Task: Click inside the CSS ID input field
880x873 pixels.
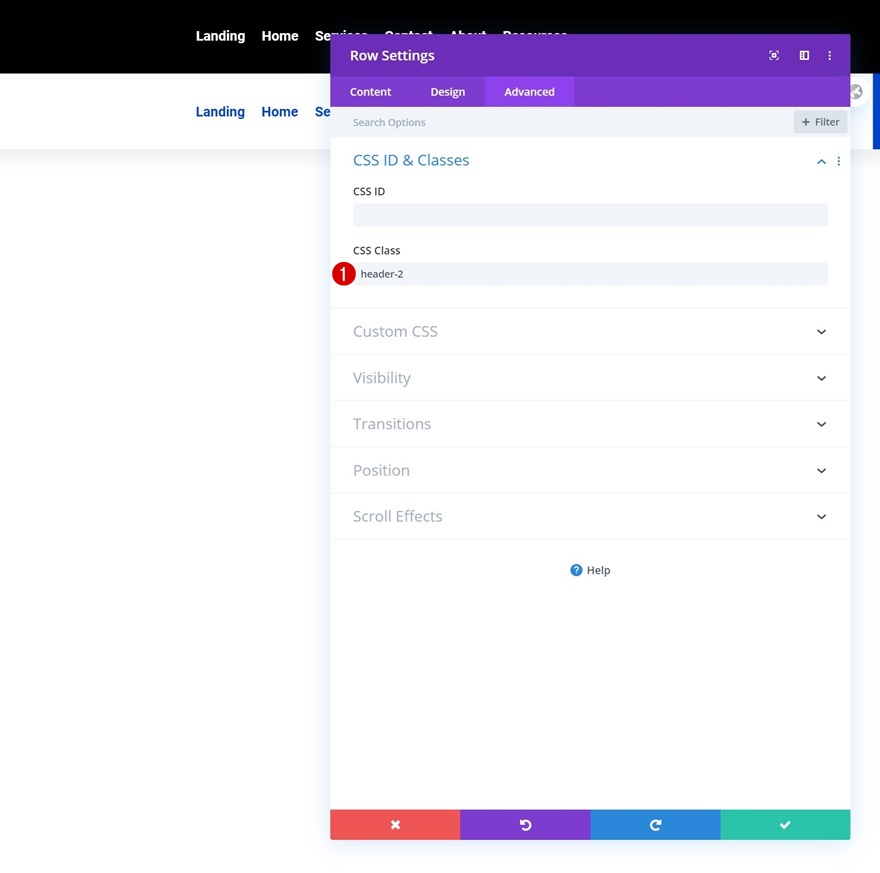Action: [590, 214]
